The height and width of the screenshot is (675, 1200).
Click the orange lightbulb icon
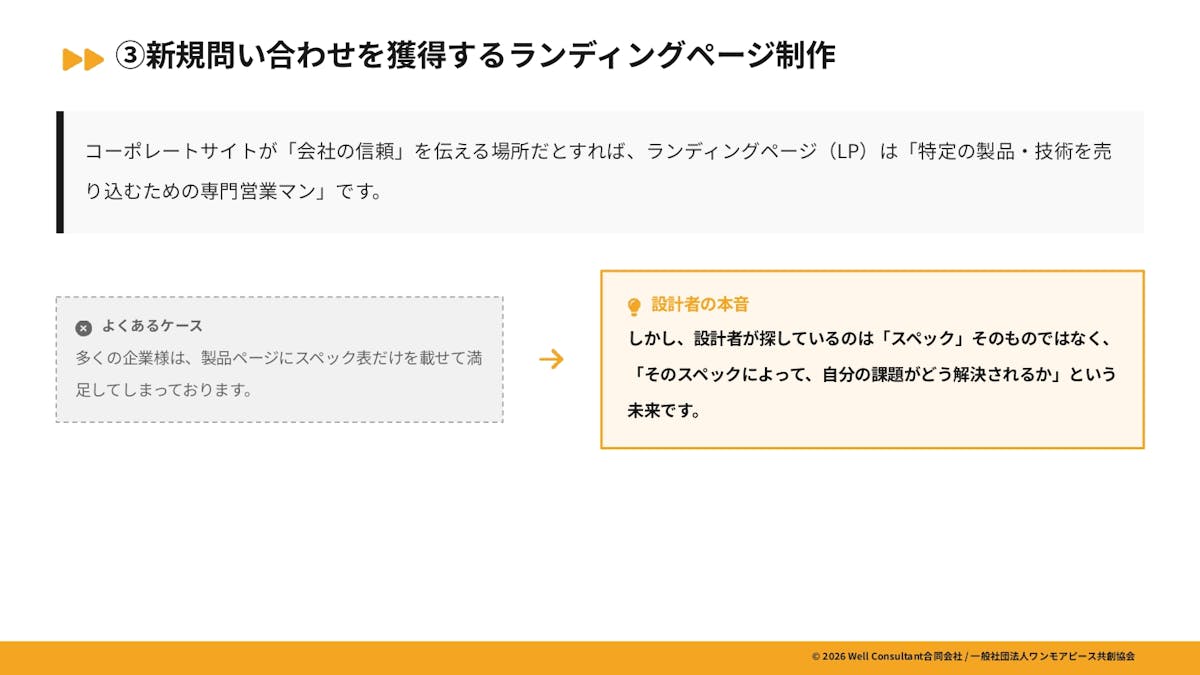[x=633, y=307]
